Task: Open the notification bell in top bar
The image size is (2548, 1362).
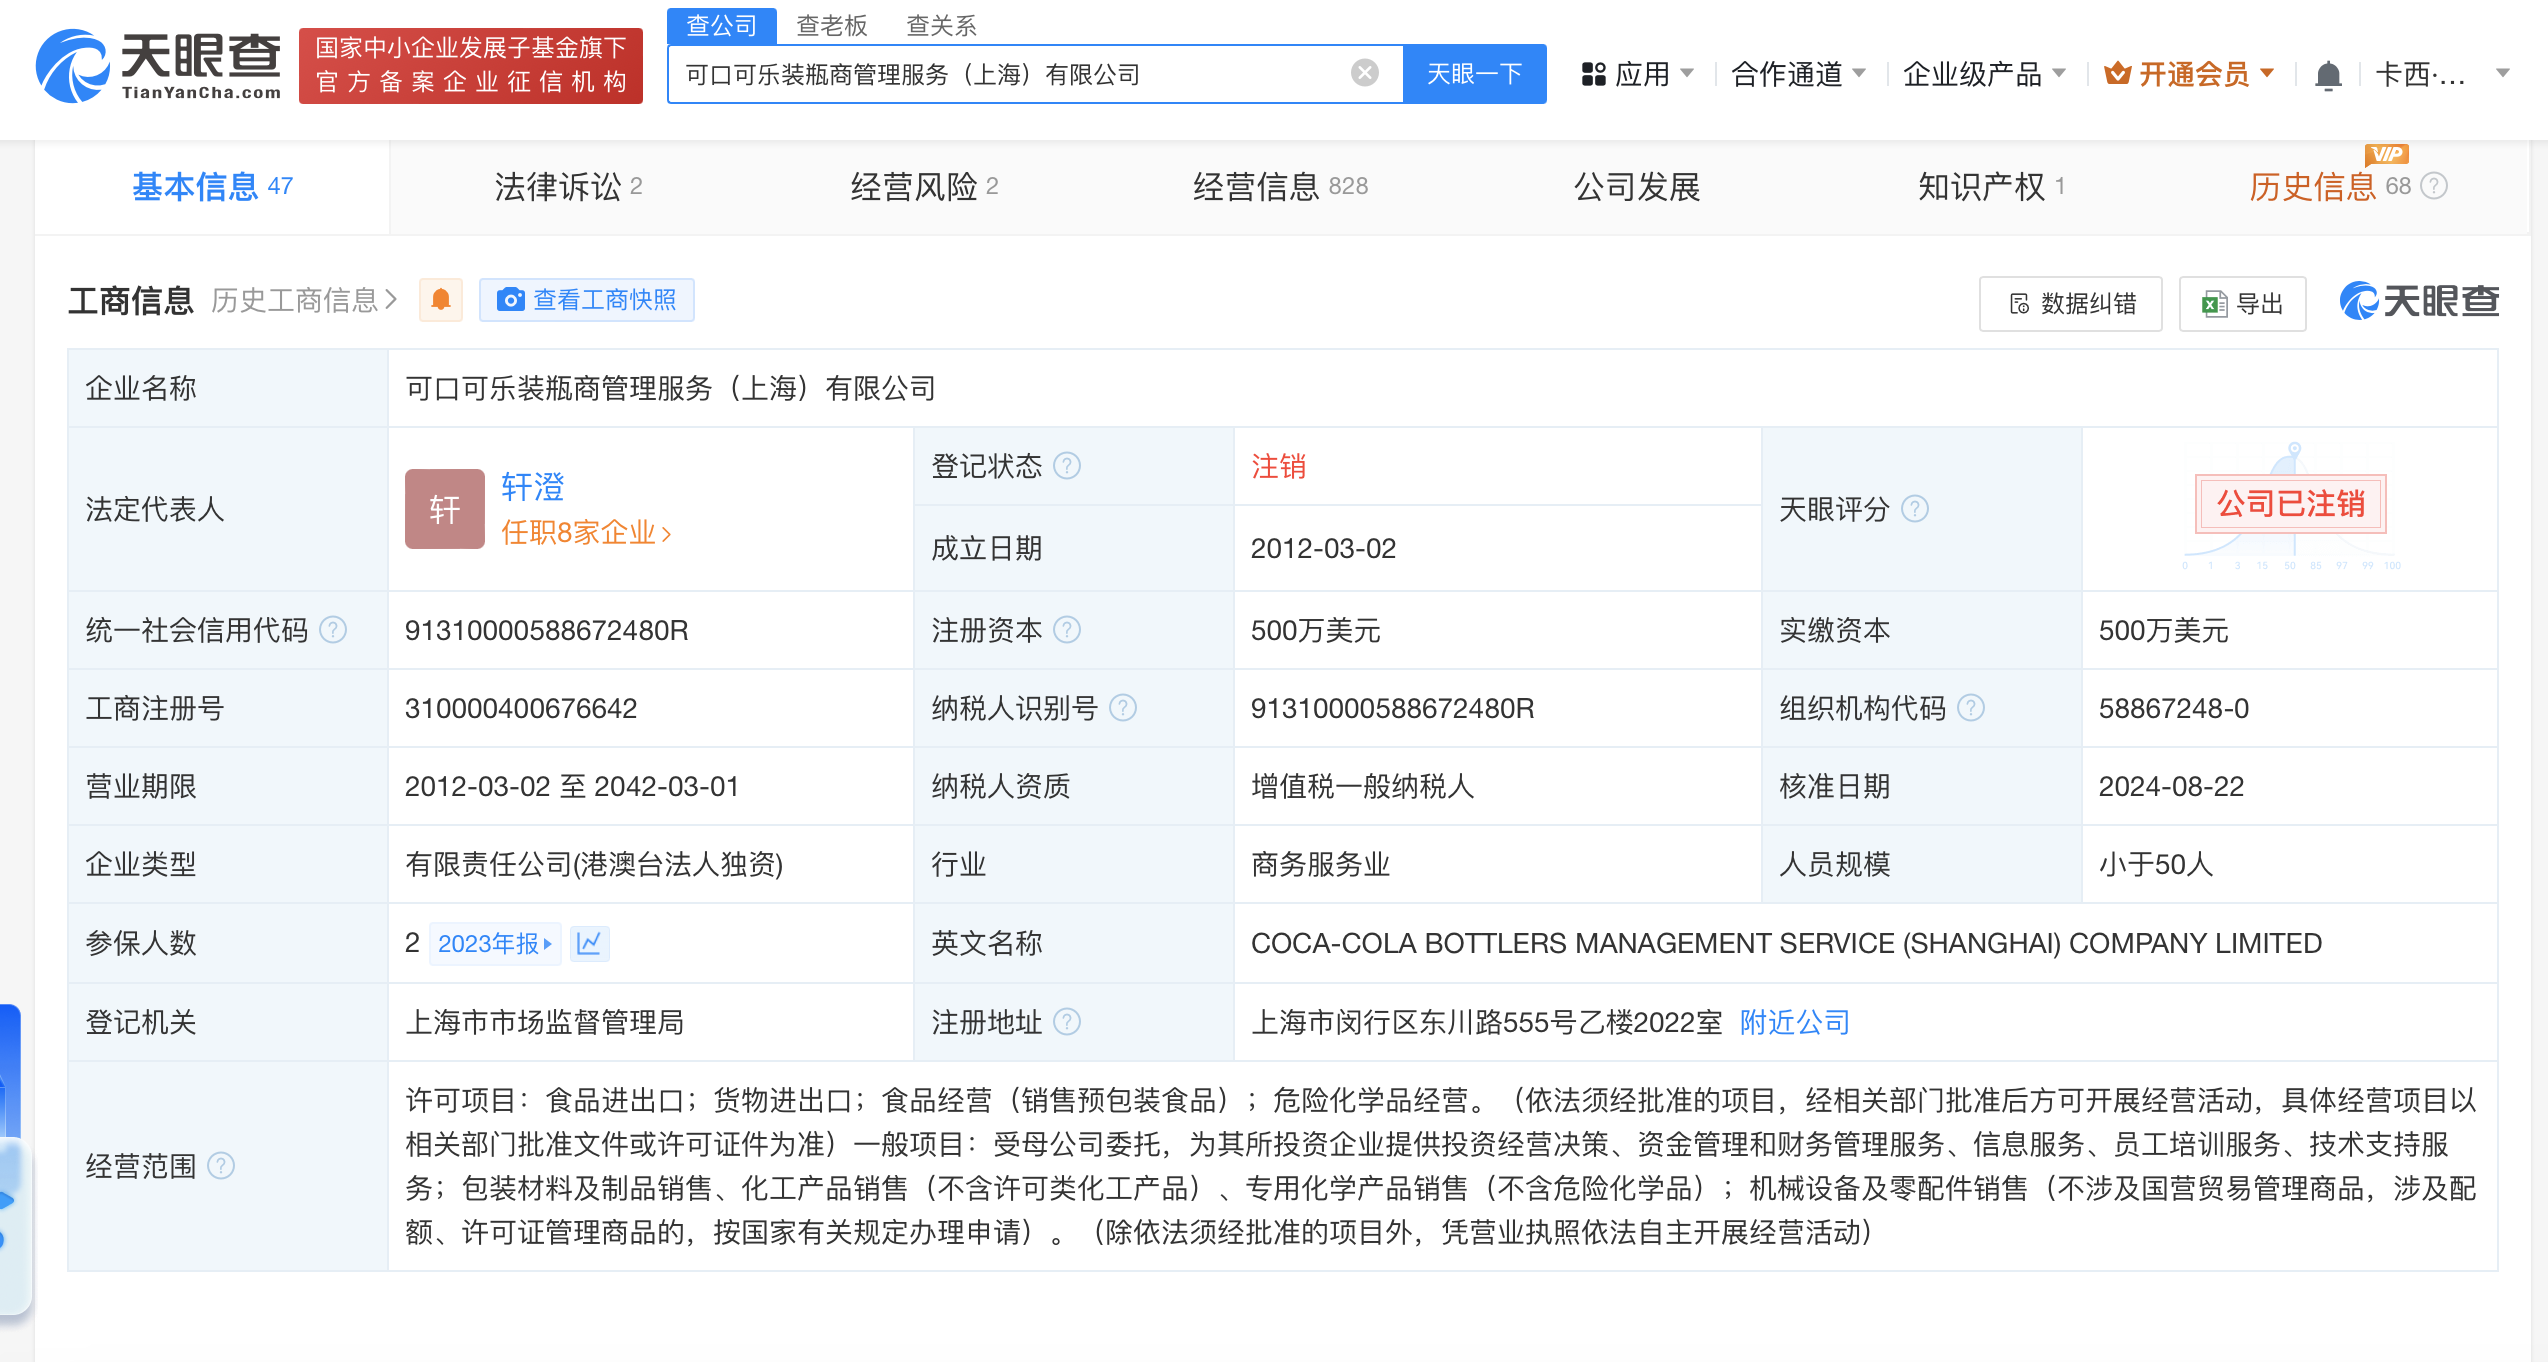Action: 2328,73
